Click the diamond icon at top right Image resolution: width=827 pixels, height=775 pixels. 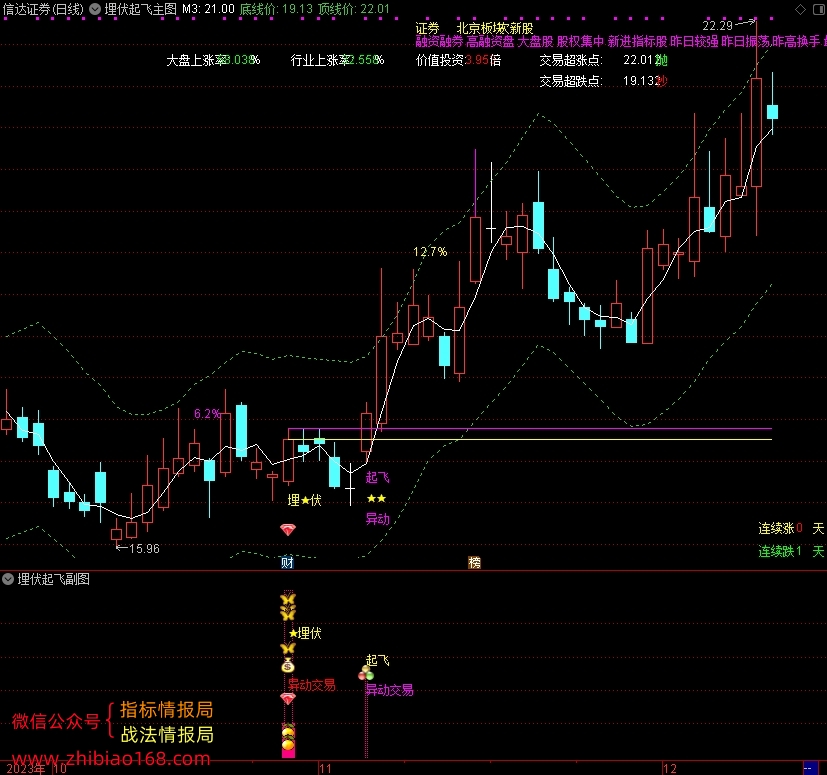click(x=800, y=9)
